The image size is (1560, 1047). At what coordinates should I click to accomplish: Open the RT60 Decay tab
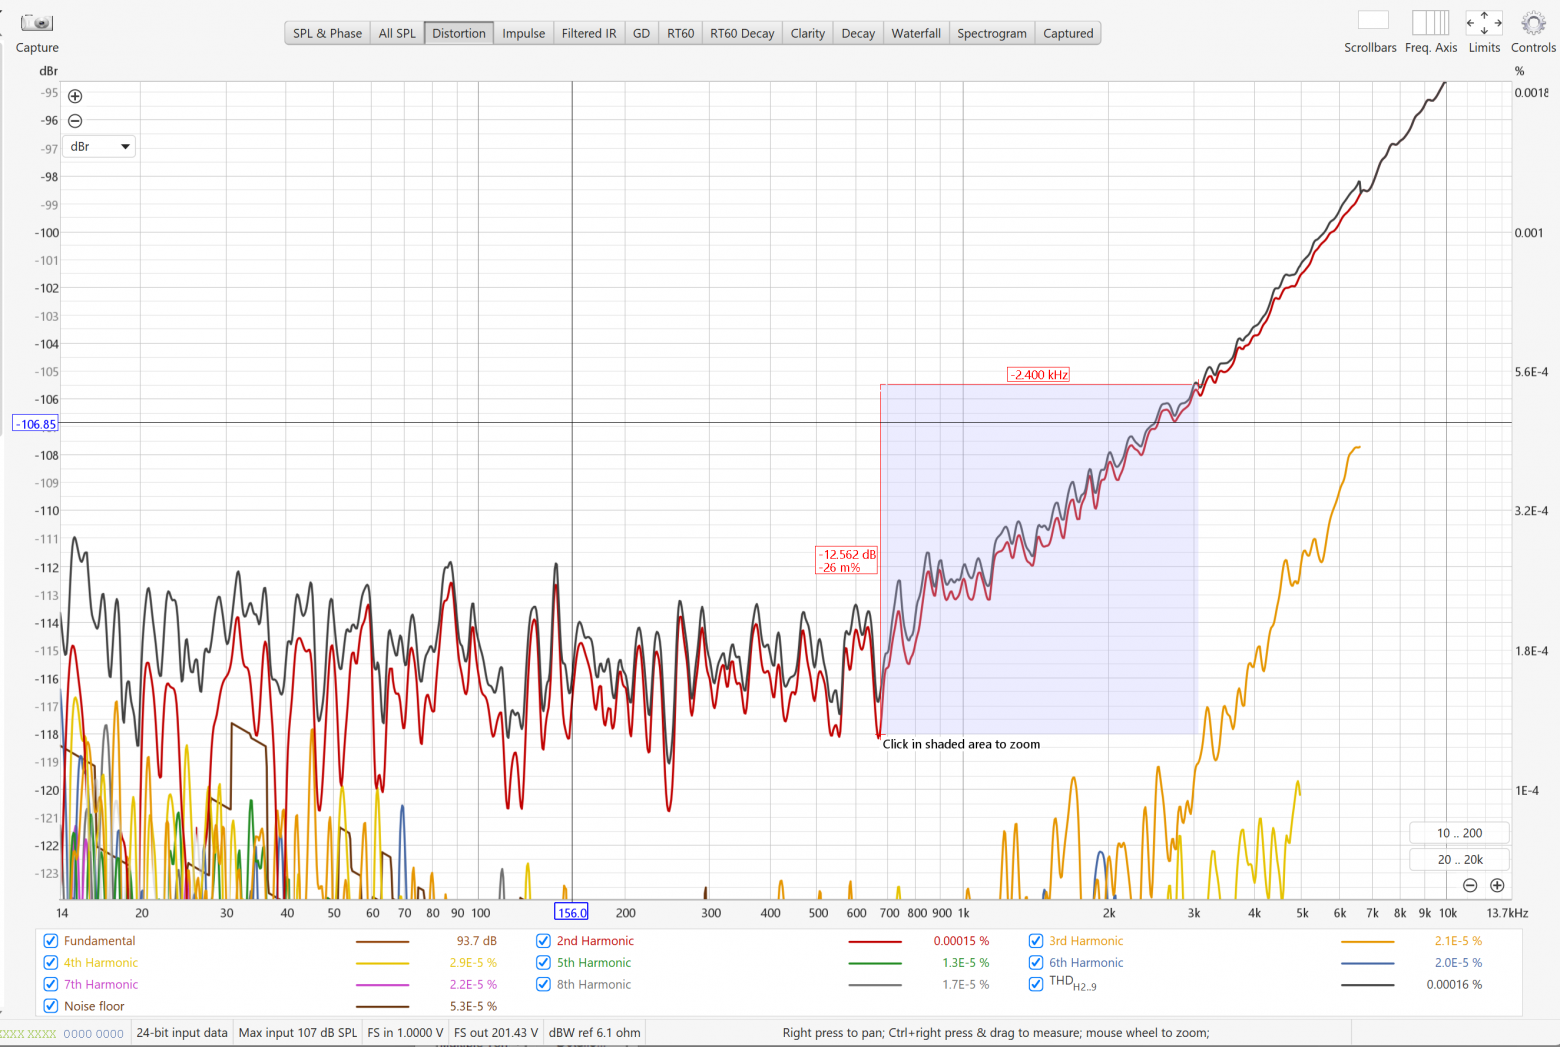pyautogui.click(x=742, y=33)
